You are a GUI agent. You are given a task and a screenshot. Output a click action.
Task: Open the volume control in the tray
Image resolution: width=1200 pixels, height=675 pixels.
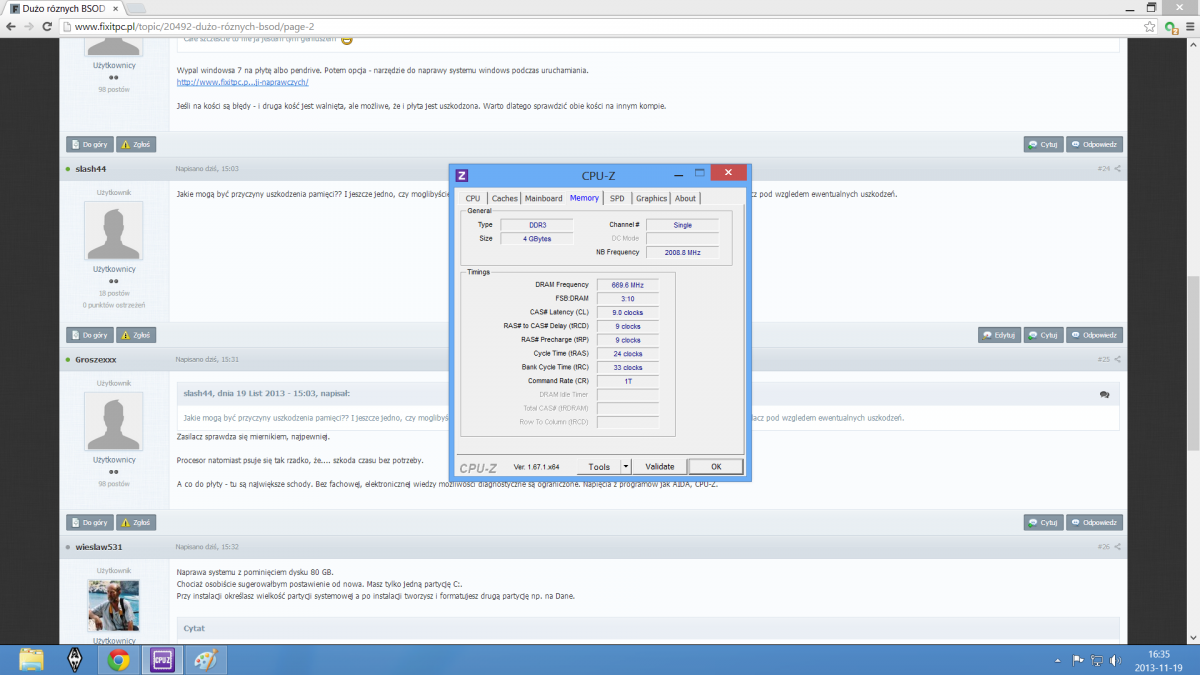pos(1113,660)
